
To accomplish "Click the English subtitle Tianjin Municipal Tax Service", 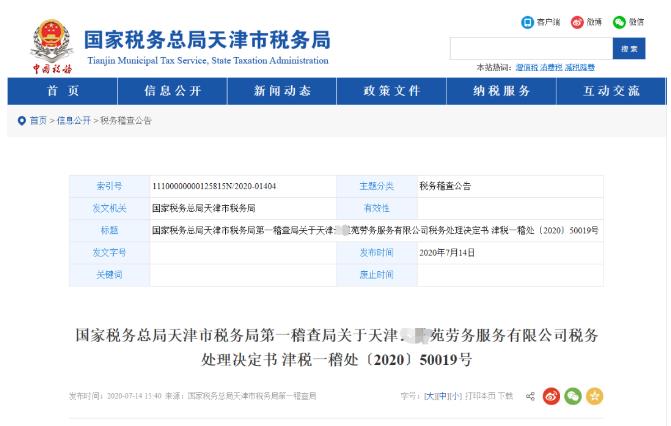I will click(x=208, y=61).
